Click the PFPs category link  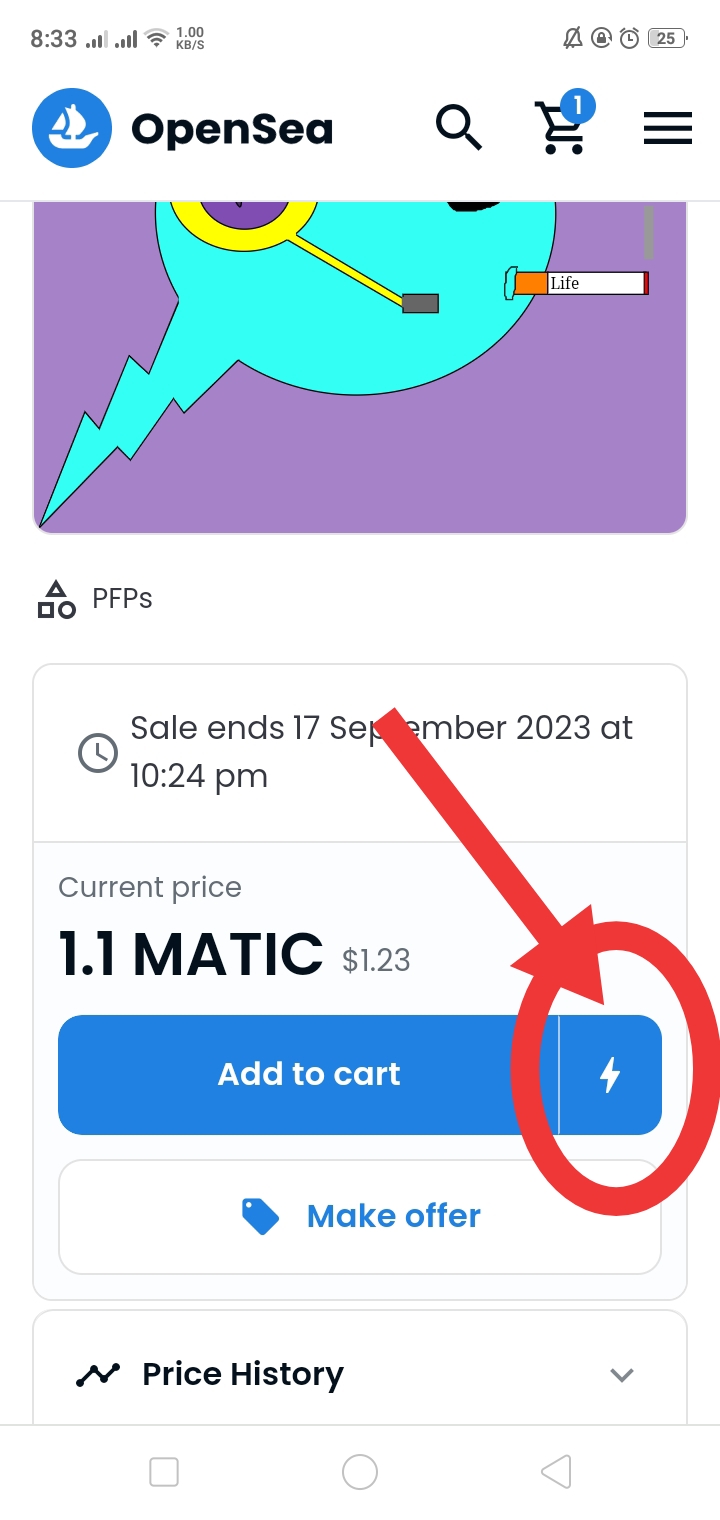[122, 598]
